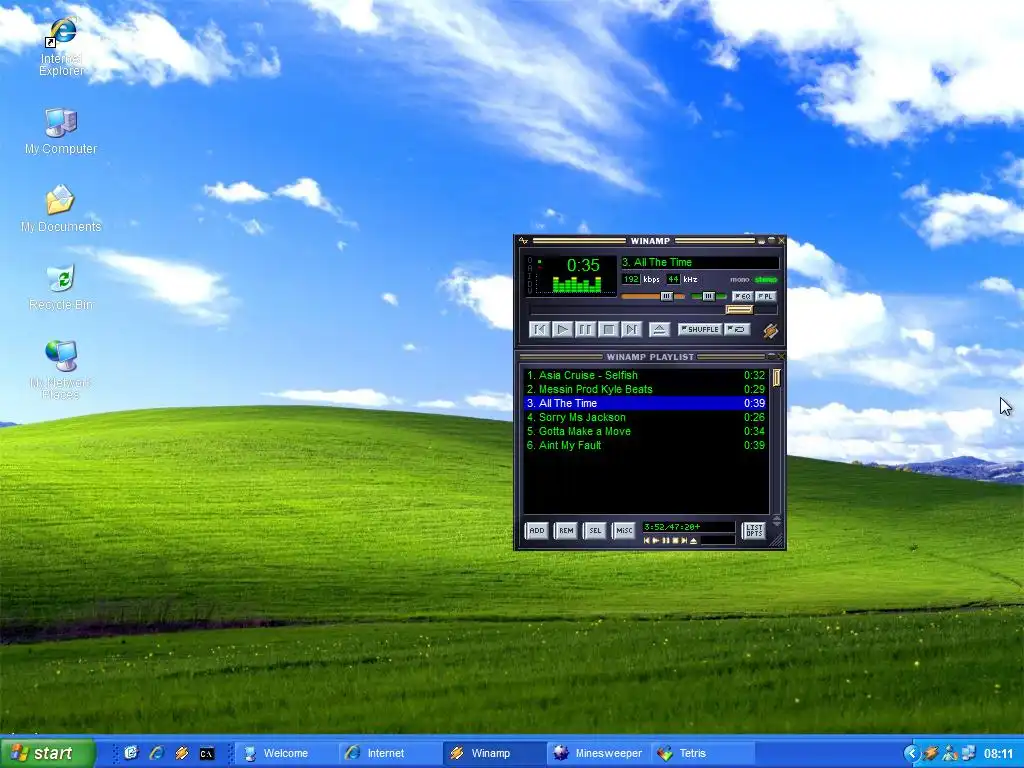Click the song position seek bar handle
The height and width of the screenshot is (768, 1024).
pos(739,310)
